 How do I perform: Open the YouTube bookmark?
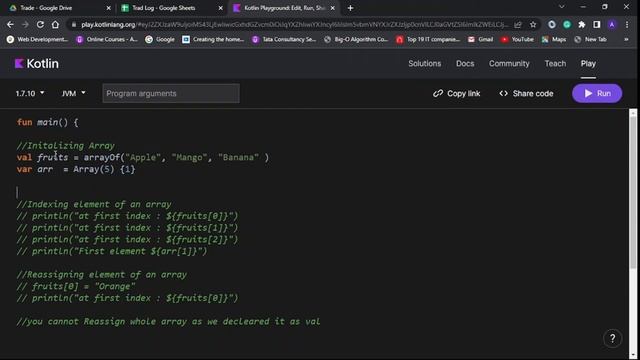pyautogui.click(x=517, y=39)
